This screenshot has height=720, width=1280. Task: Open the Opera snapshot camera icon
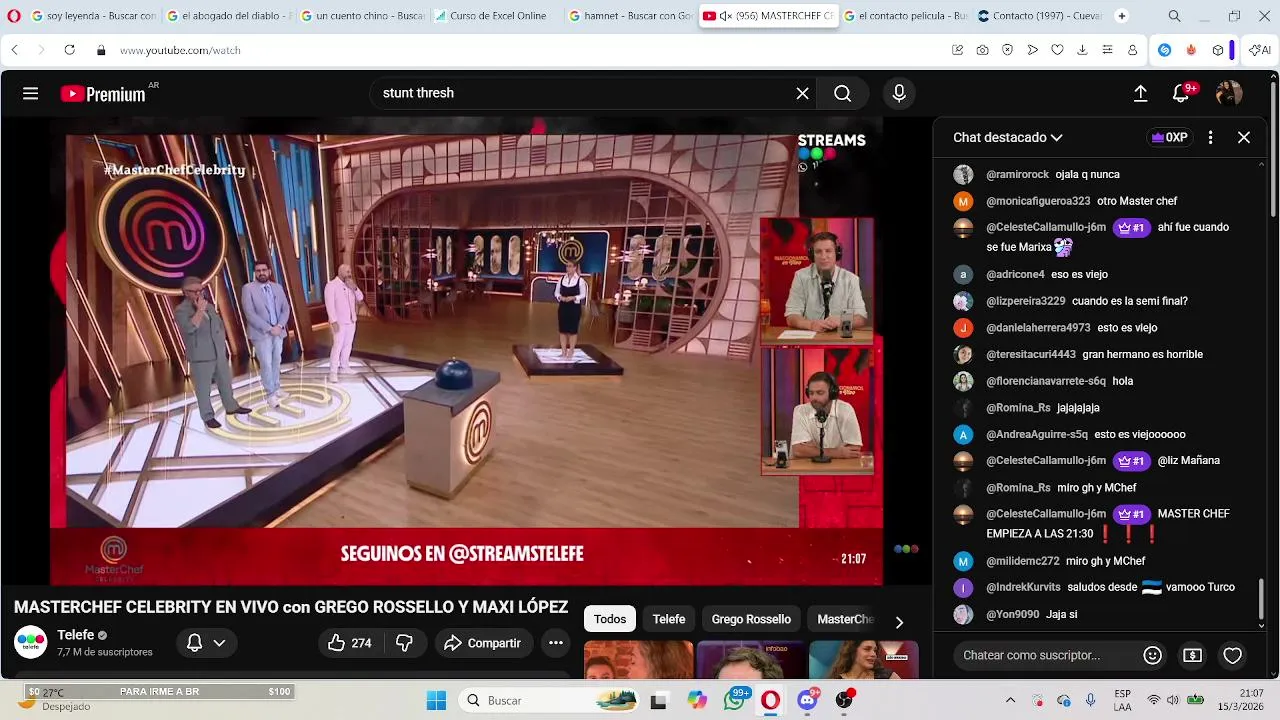(982, 50)
